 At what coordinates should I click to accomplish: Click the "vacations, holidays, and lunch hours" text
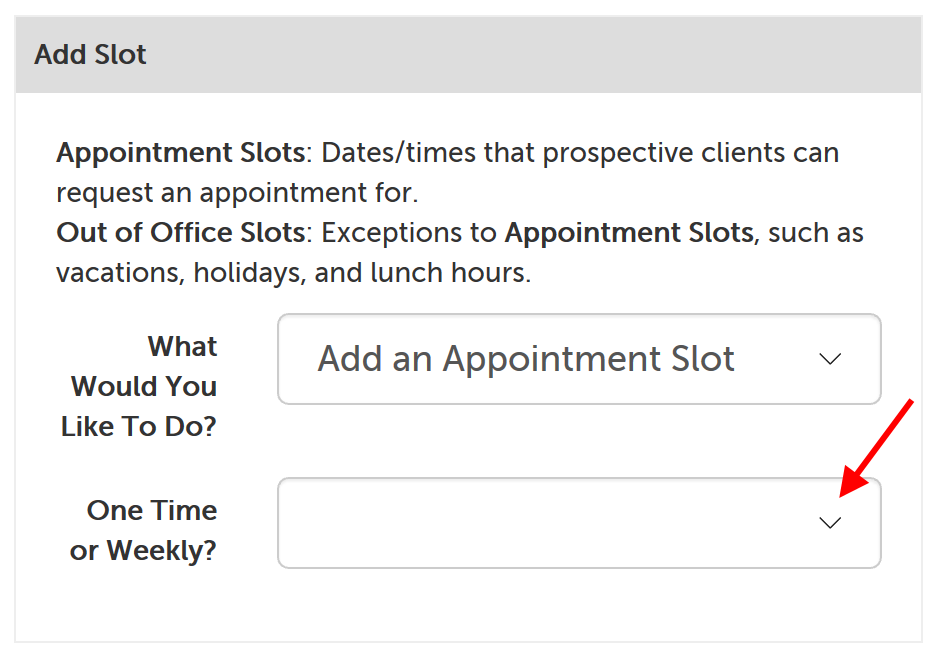pos(293,273)
